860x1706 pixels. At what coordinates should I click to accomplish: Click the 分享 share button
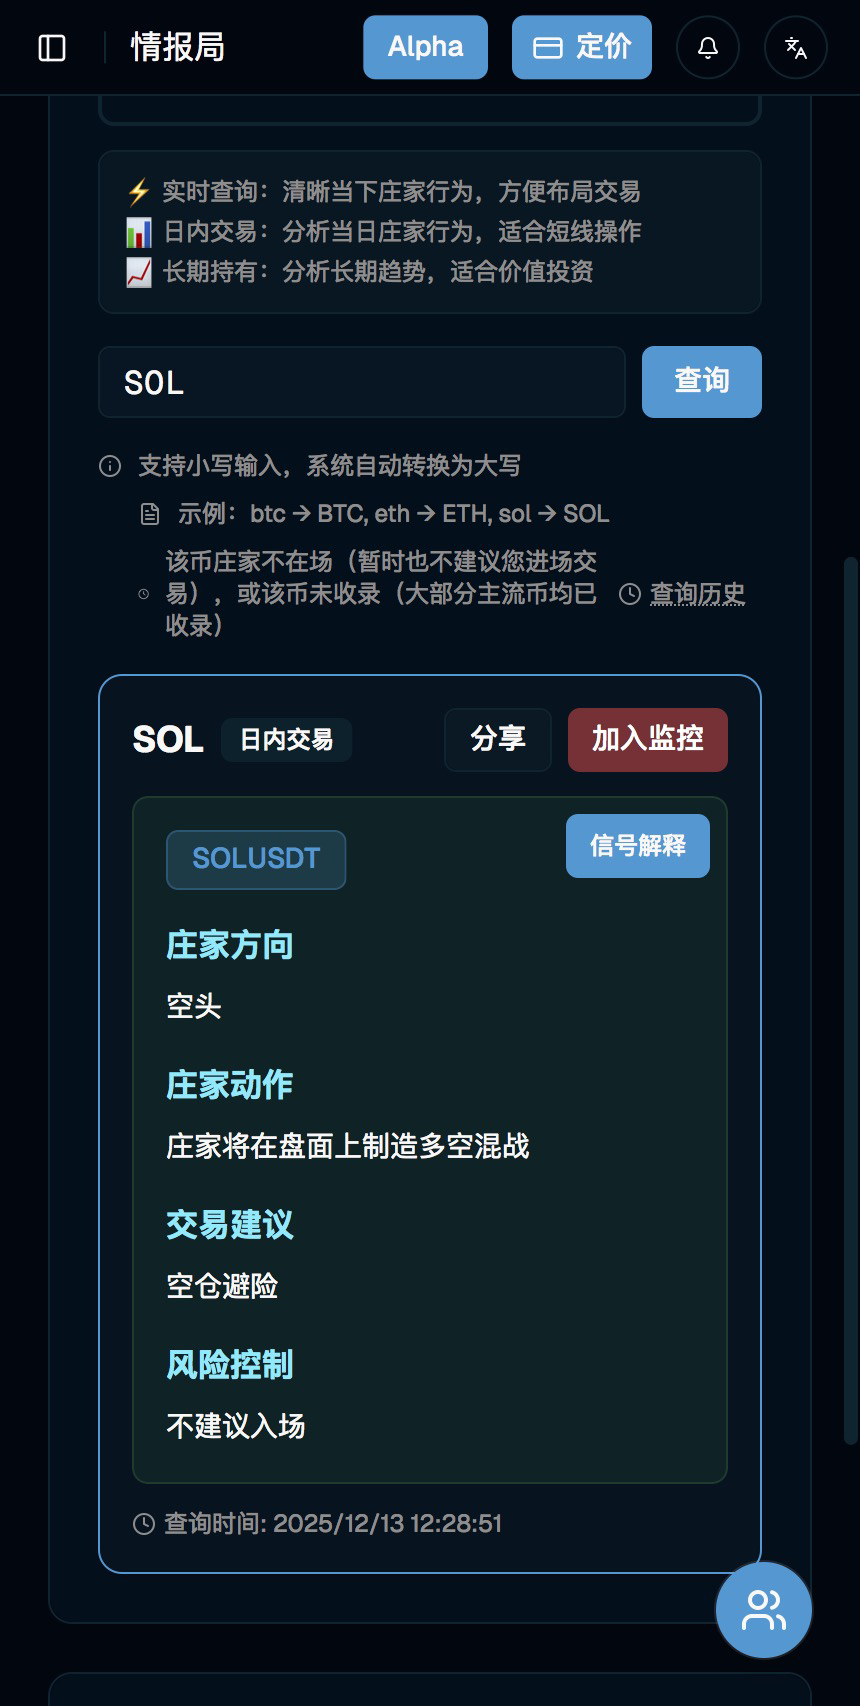497,739
